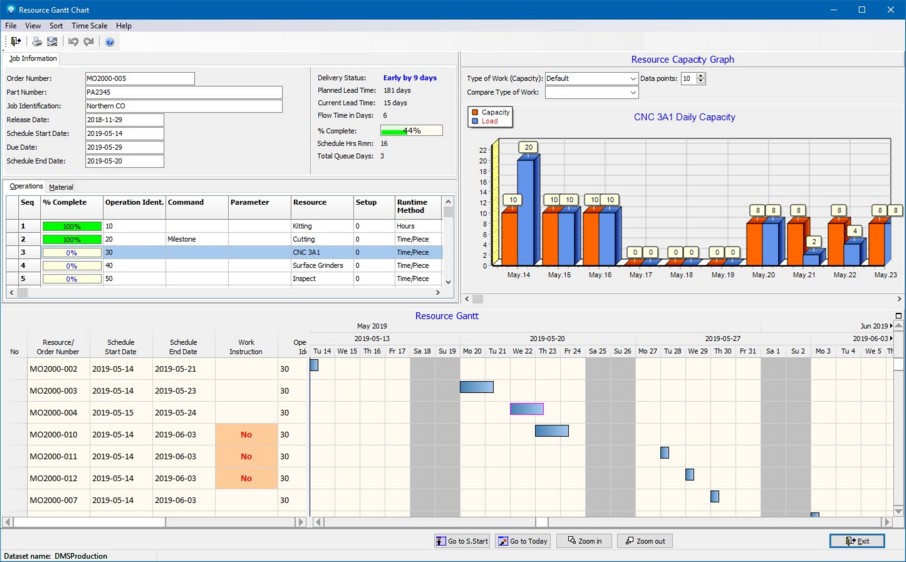Click the Print icon in the toolbar
The image size is (906, 562).
(x=37, y=42)
